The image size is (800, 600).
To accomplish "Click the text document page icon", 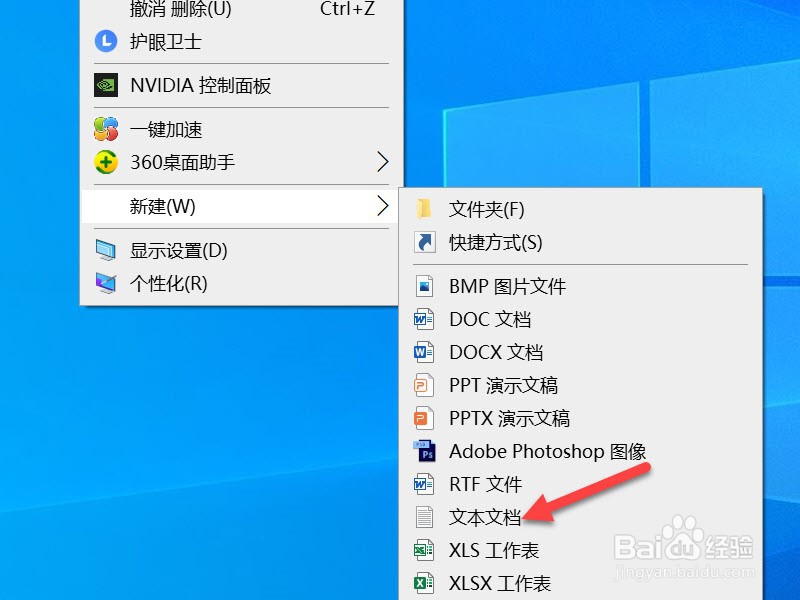I will click(x=424, y=517).
